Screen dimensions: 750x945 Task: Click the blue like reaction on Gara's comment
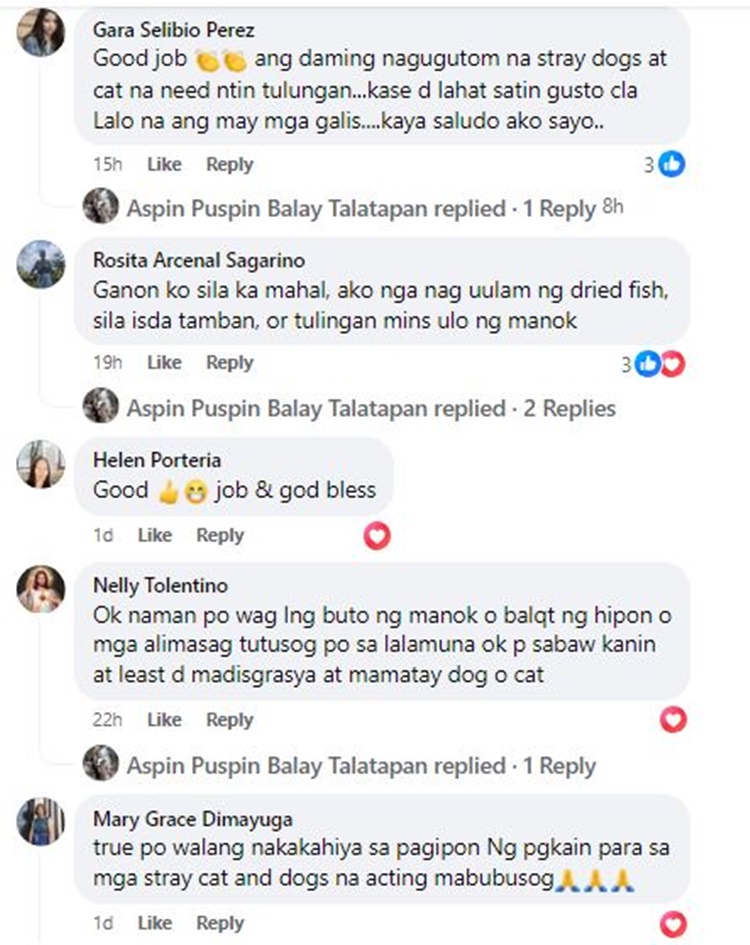pyautogui.click(x=671, y=164)
